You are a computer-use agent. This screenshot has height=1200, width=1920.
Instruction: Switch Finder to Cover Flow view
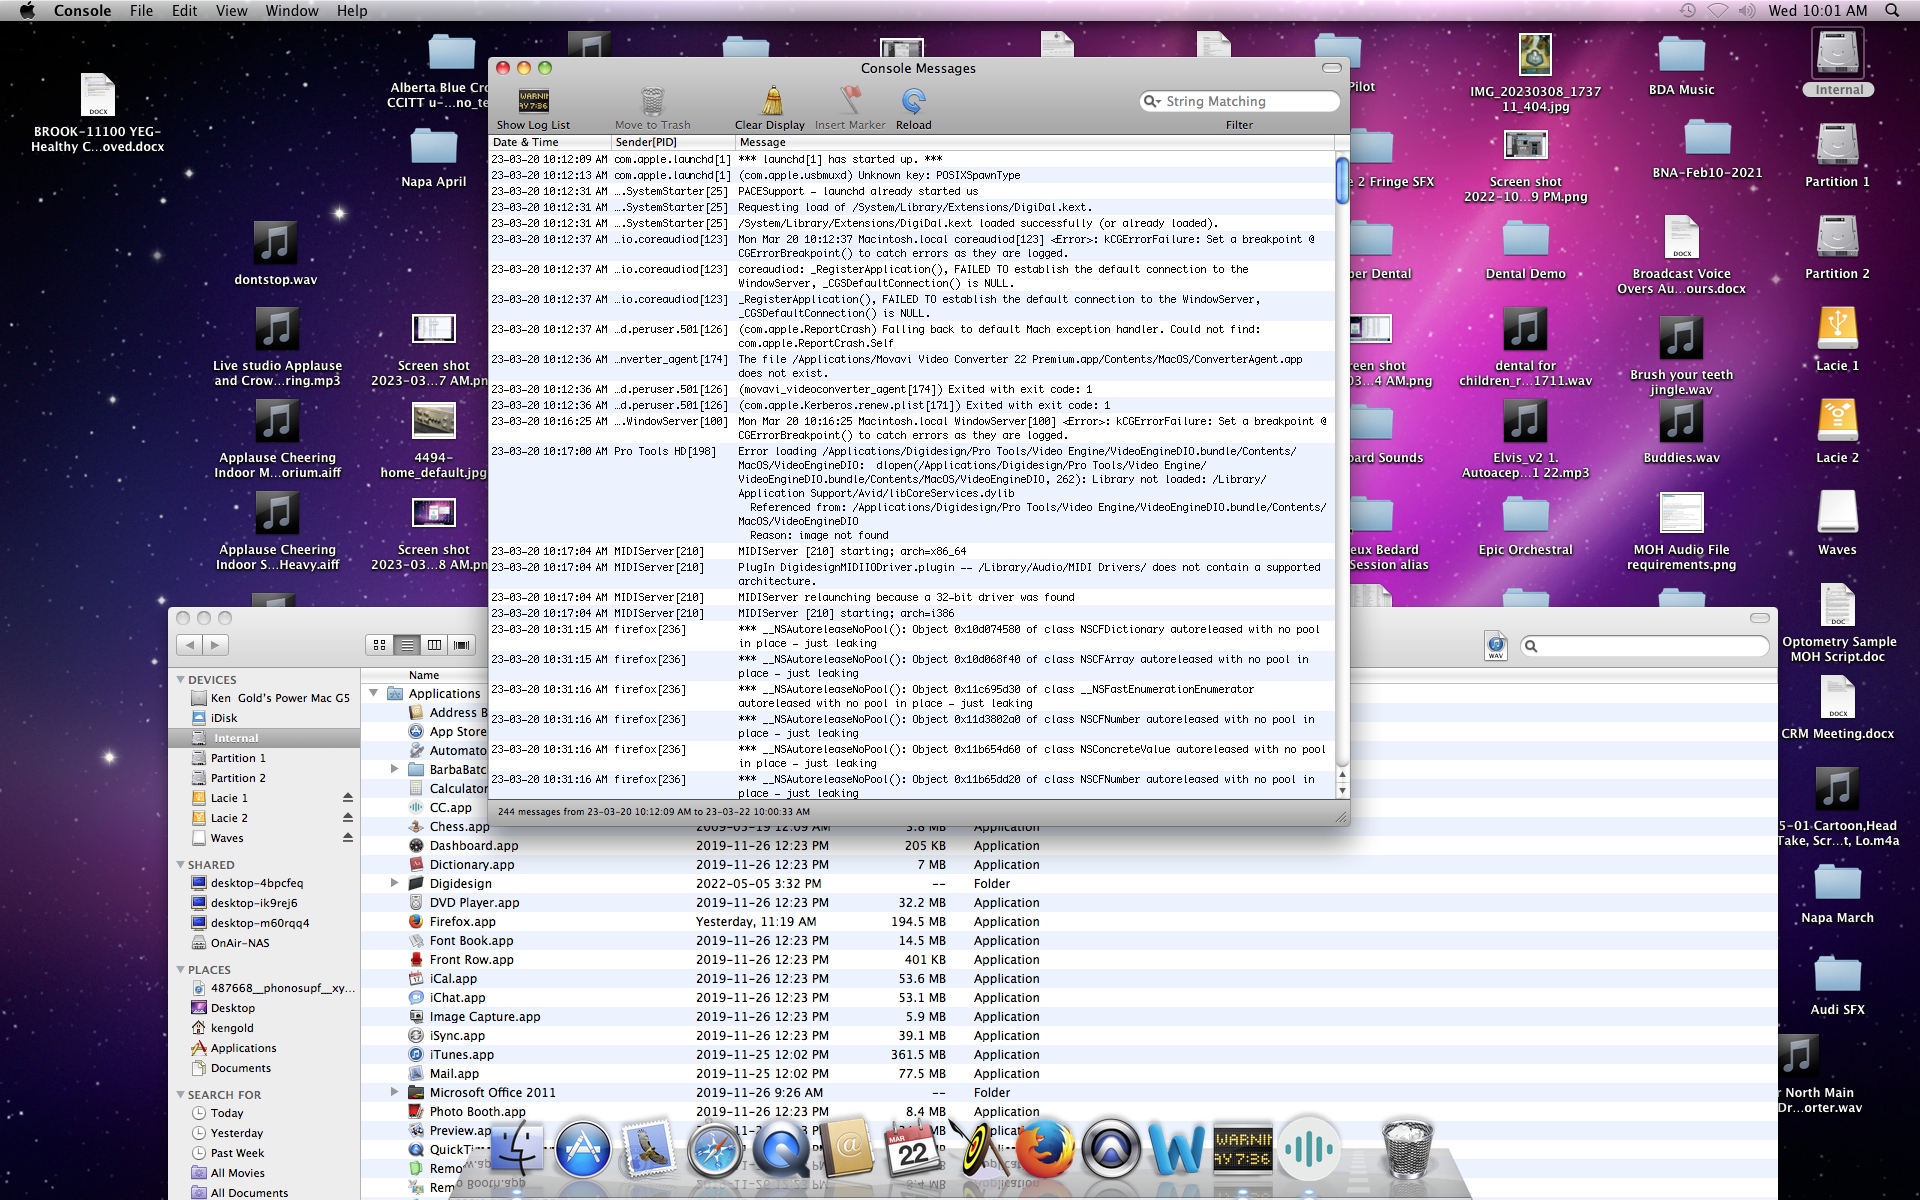pos(461,645)
